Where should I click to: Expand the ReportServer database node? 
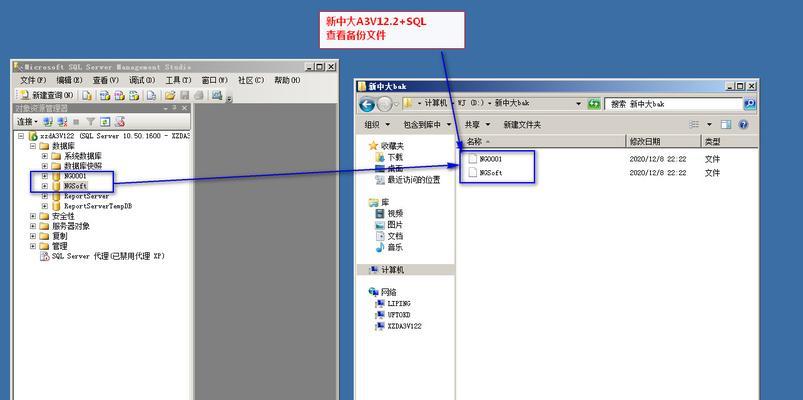click(x=45, y=196)
